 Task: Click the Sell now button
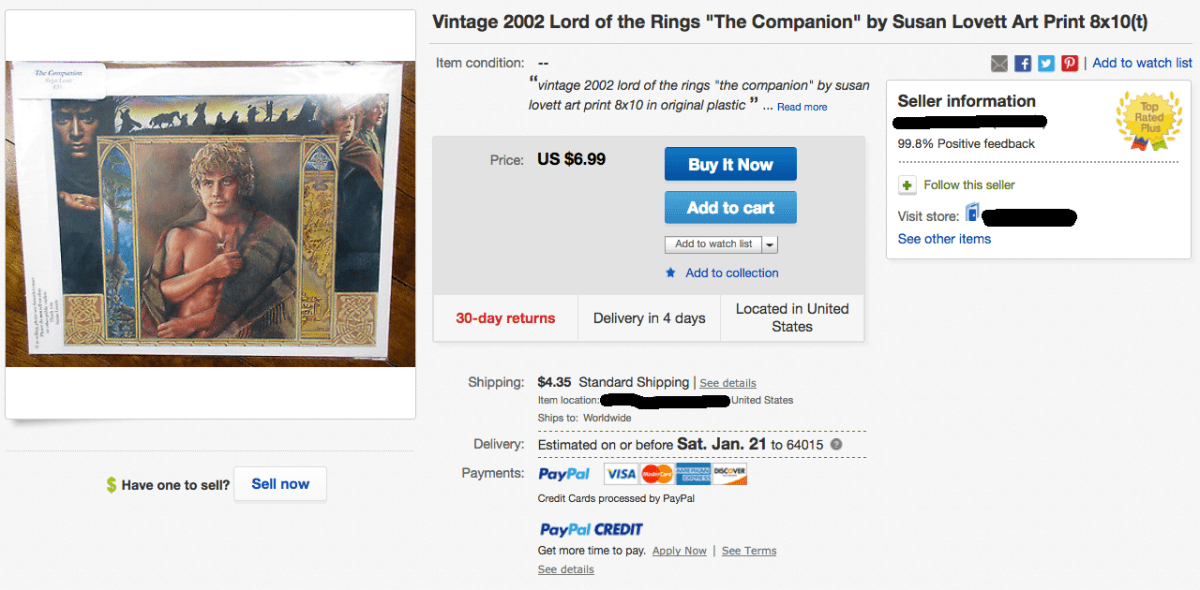280,484
